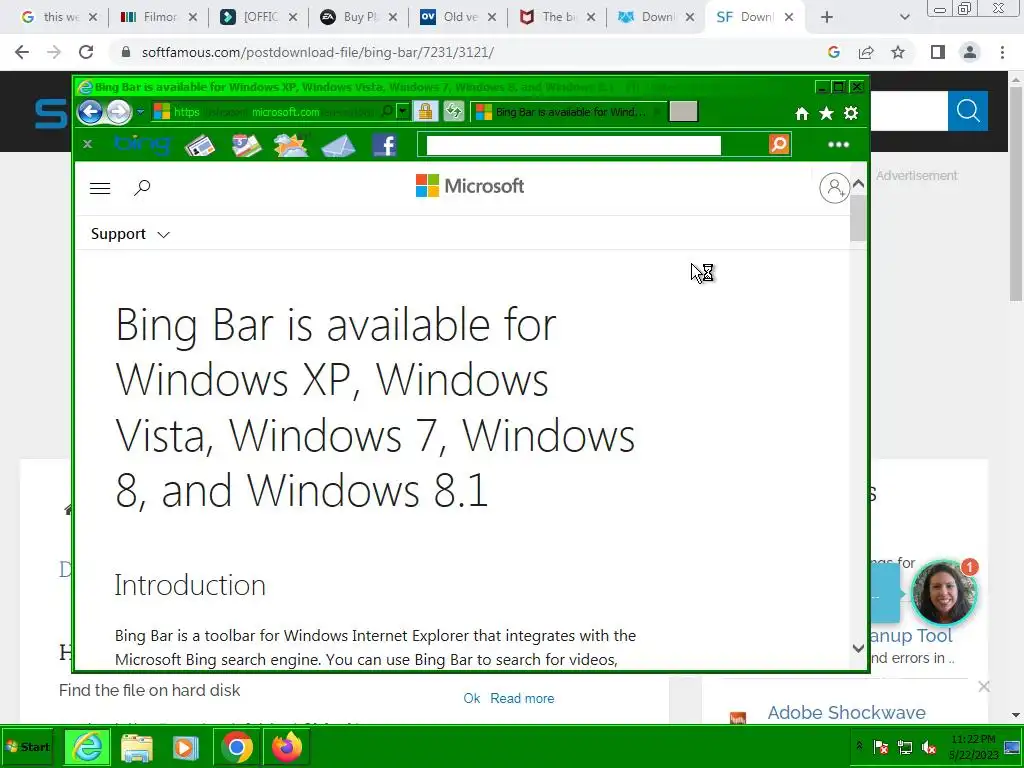1024x768 pixels.
Task: Close the Chrome 'Filmor' tab
Action: [x=193, y=18]
